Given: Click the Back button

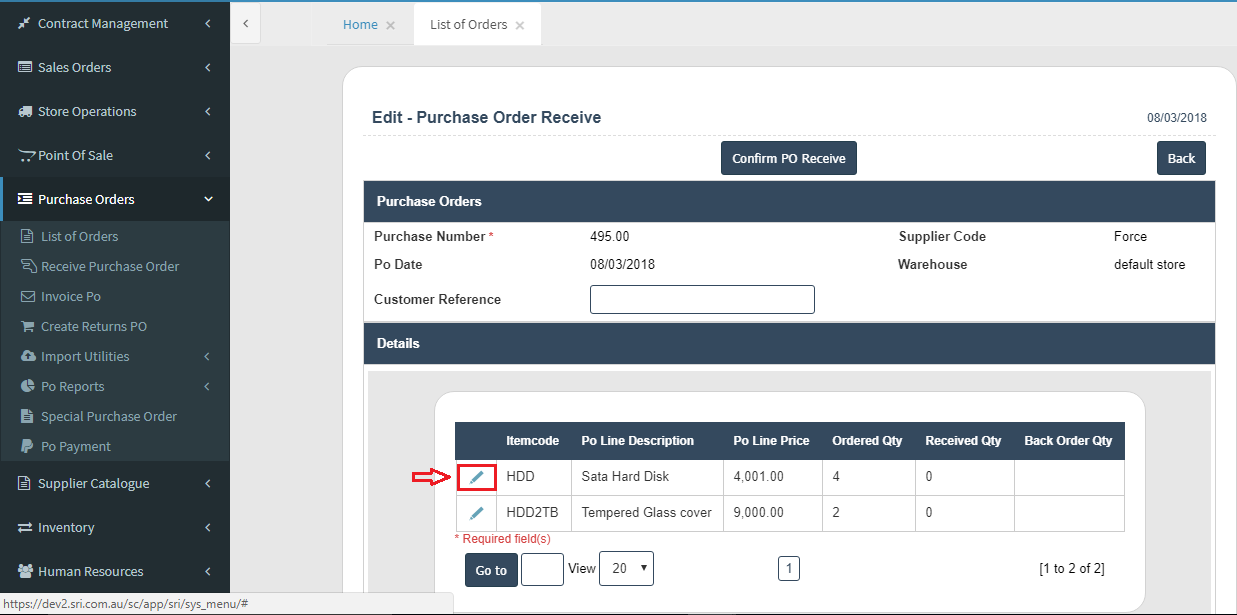Looking at the screenshot, I should pos(1181,159).
